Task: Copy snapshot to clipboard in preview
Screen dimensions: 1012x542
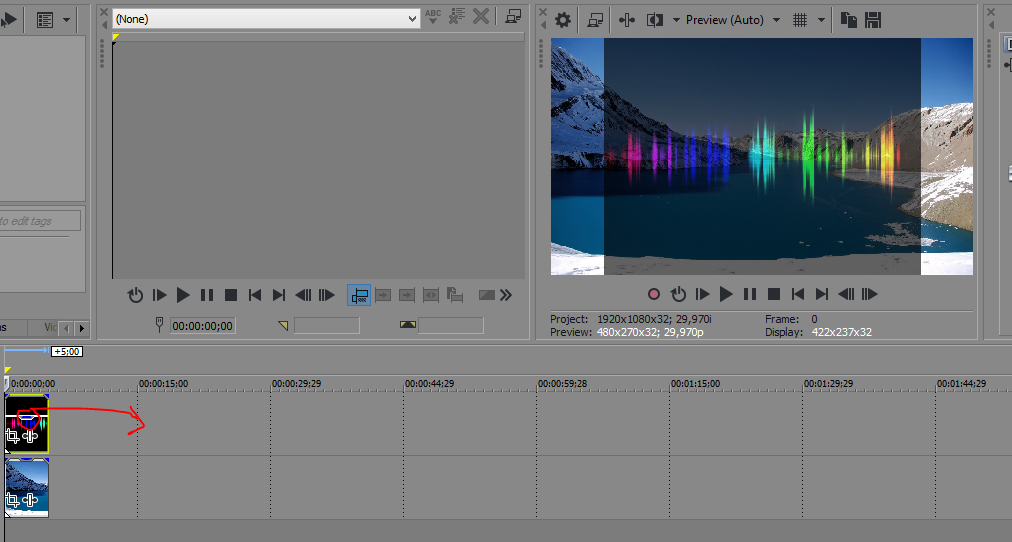Action: click(x=849, y=20)
